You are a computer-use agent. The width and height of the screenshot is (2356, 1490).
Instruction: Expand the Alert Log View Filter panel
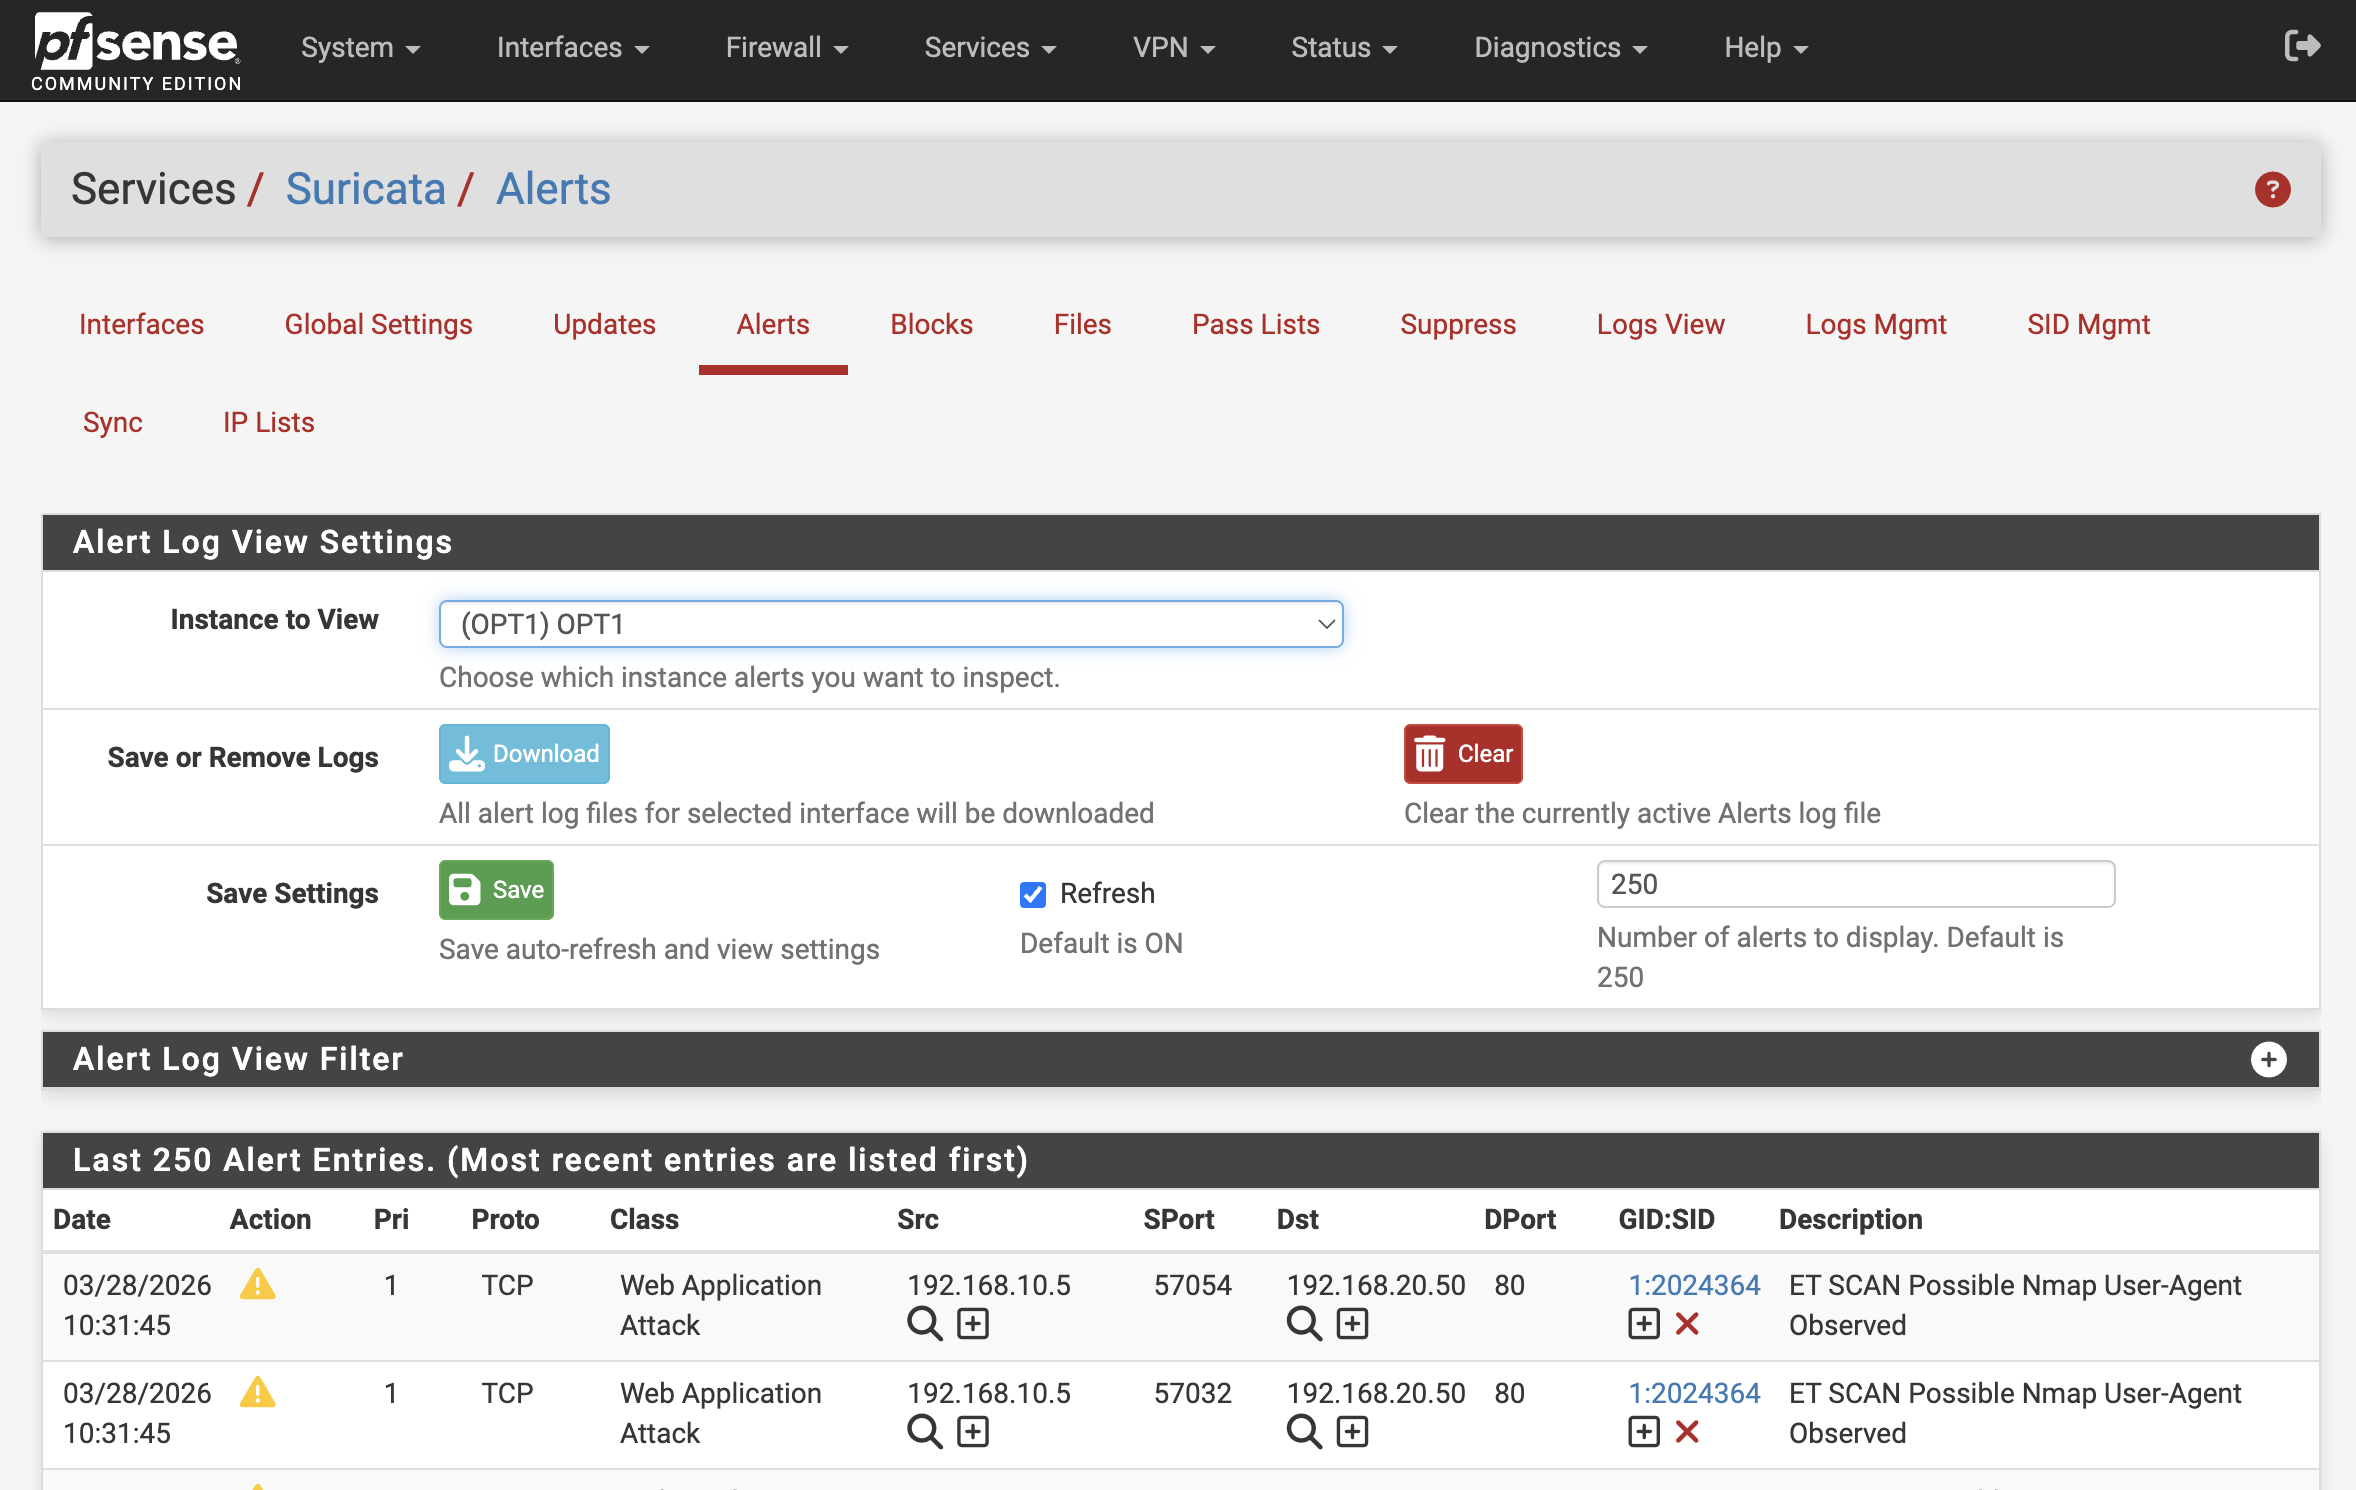click(x=2268, y=1059)
